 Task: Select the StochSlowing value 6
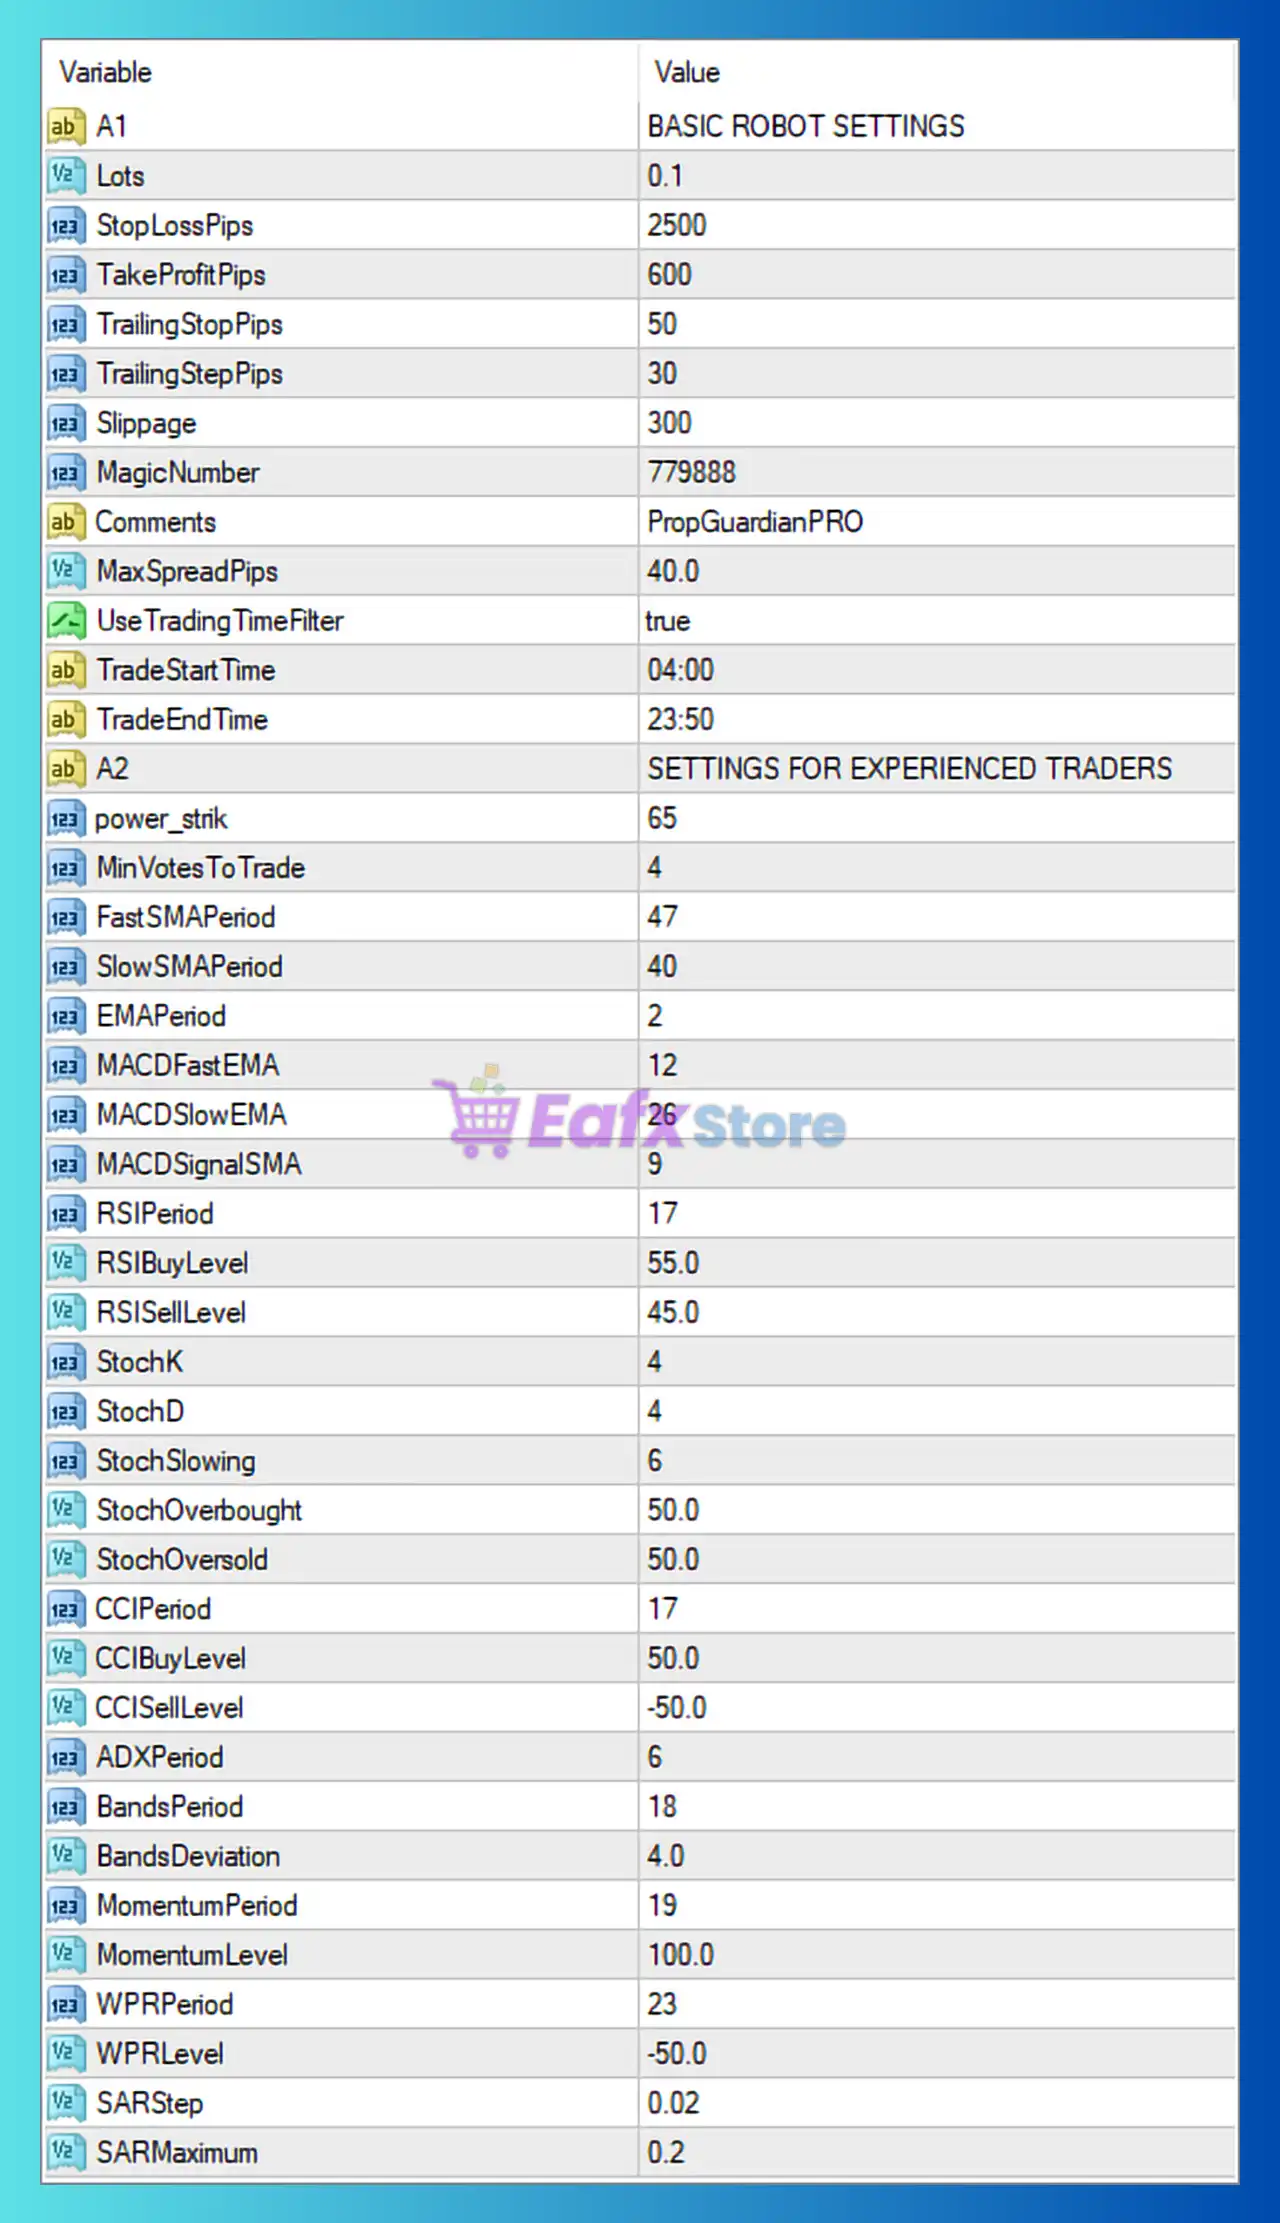pyautogui.click(x=655, y=1461)
